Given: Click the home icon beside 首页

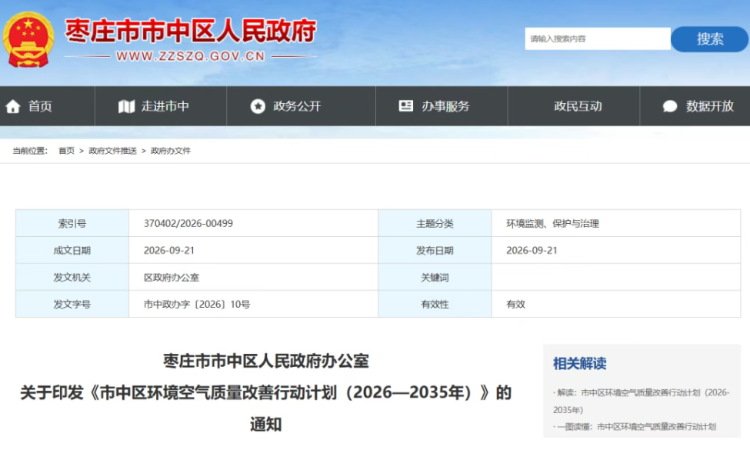Looking at the screenshot, I should [x=13, y=106].
